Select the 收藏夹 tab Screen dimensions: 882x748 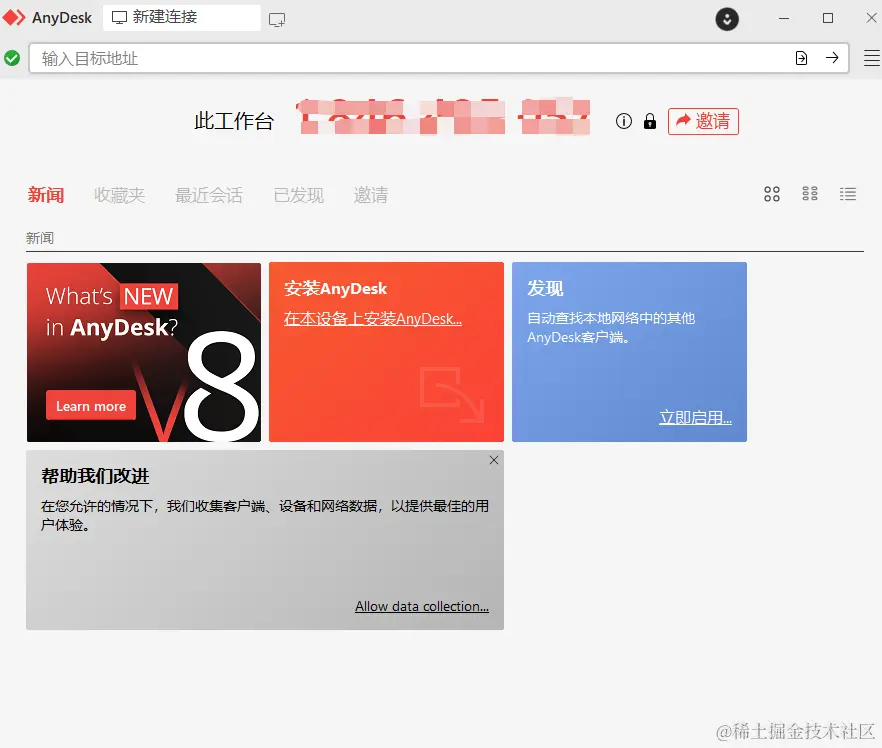pos(119,195)
